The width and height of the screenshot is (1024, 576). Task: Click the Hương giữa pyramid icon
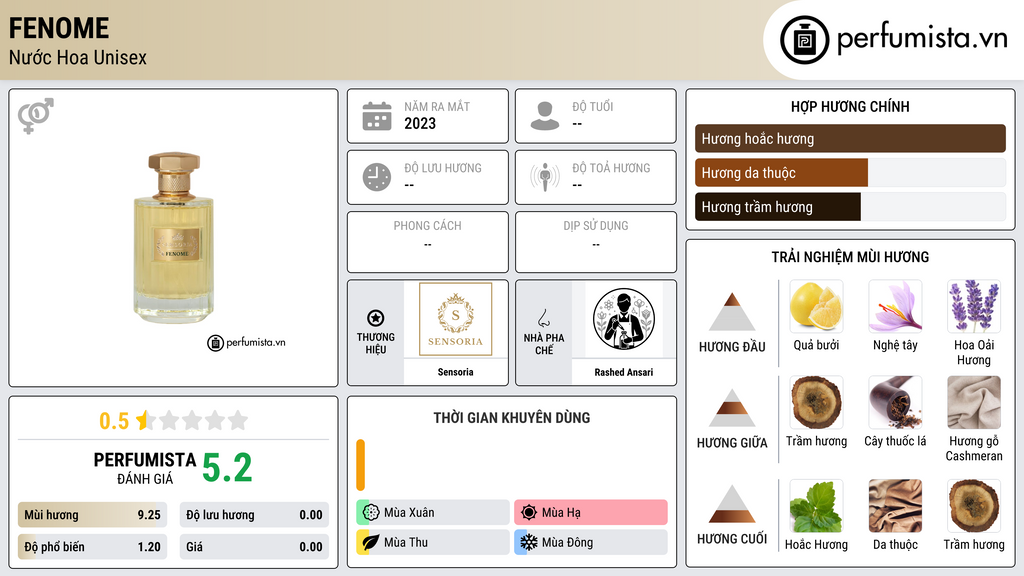pyautogui.click(x=732, y=408)
